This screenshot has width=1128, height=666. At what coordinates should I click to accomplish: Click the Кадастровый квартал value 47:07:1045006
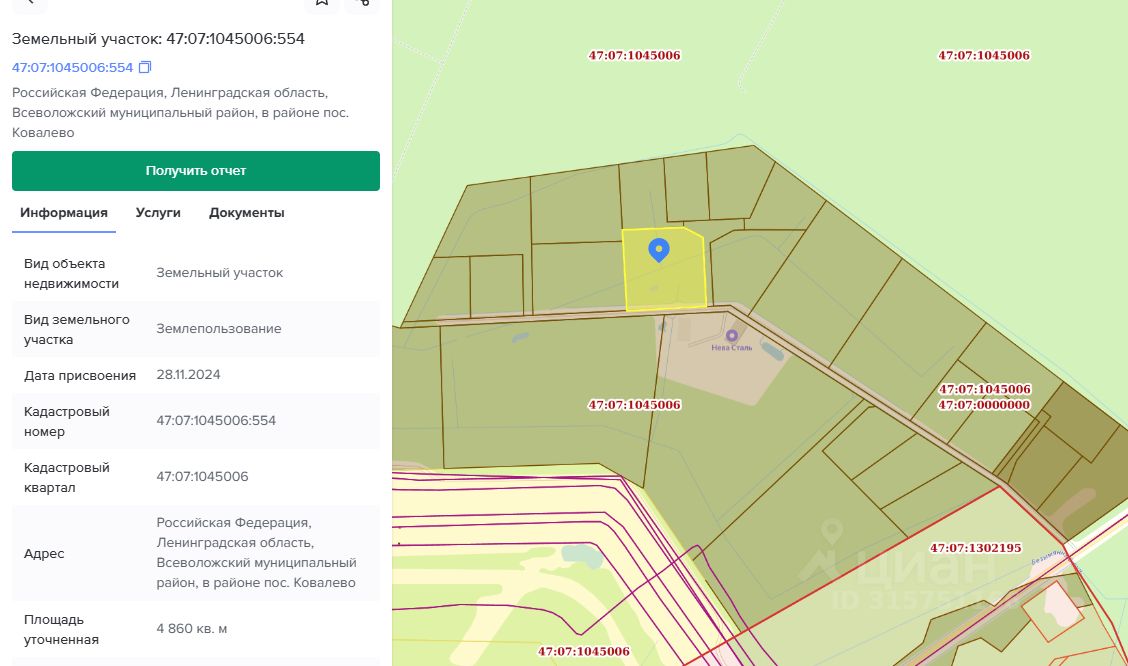coord(202,477)
